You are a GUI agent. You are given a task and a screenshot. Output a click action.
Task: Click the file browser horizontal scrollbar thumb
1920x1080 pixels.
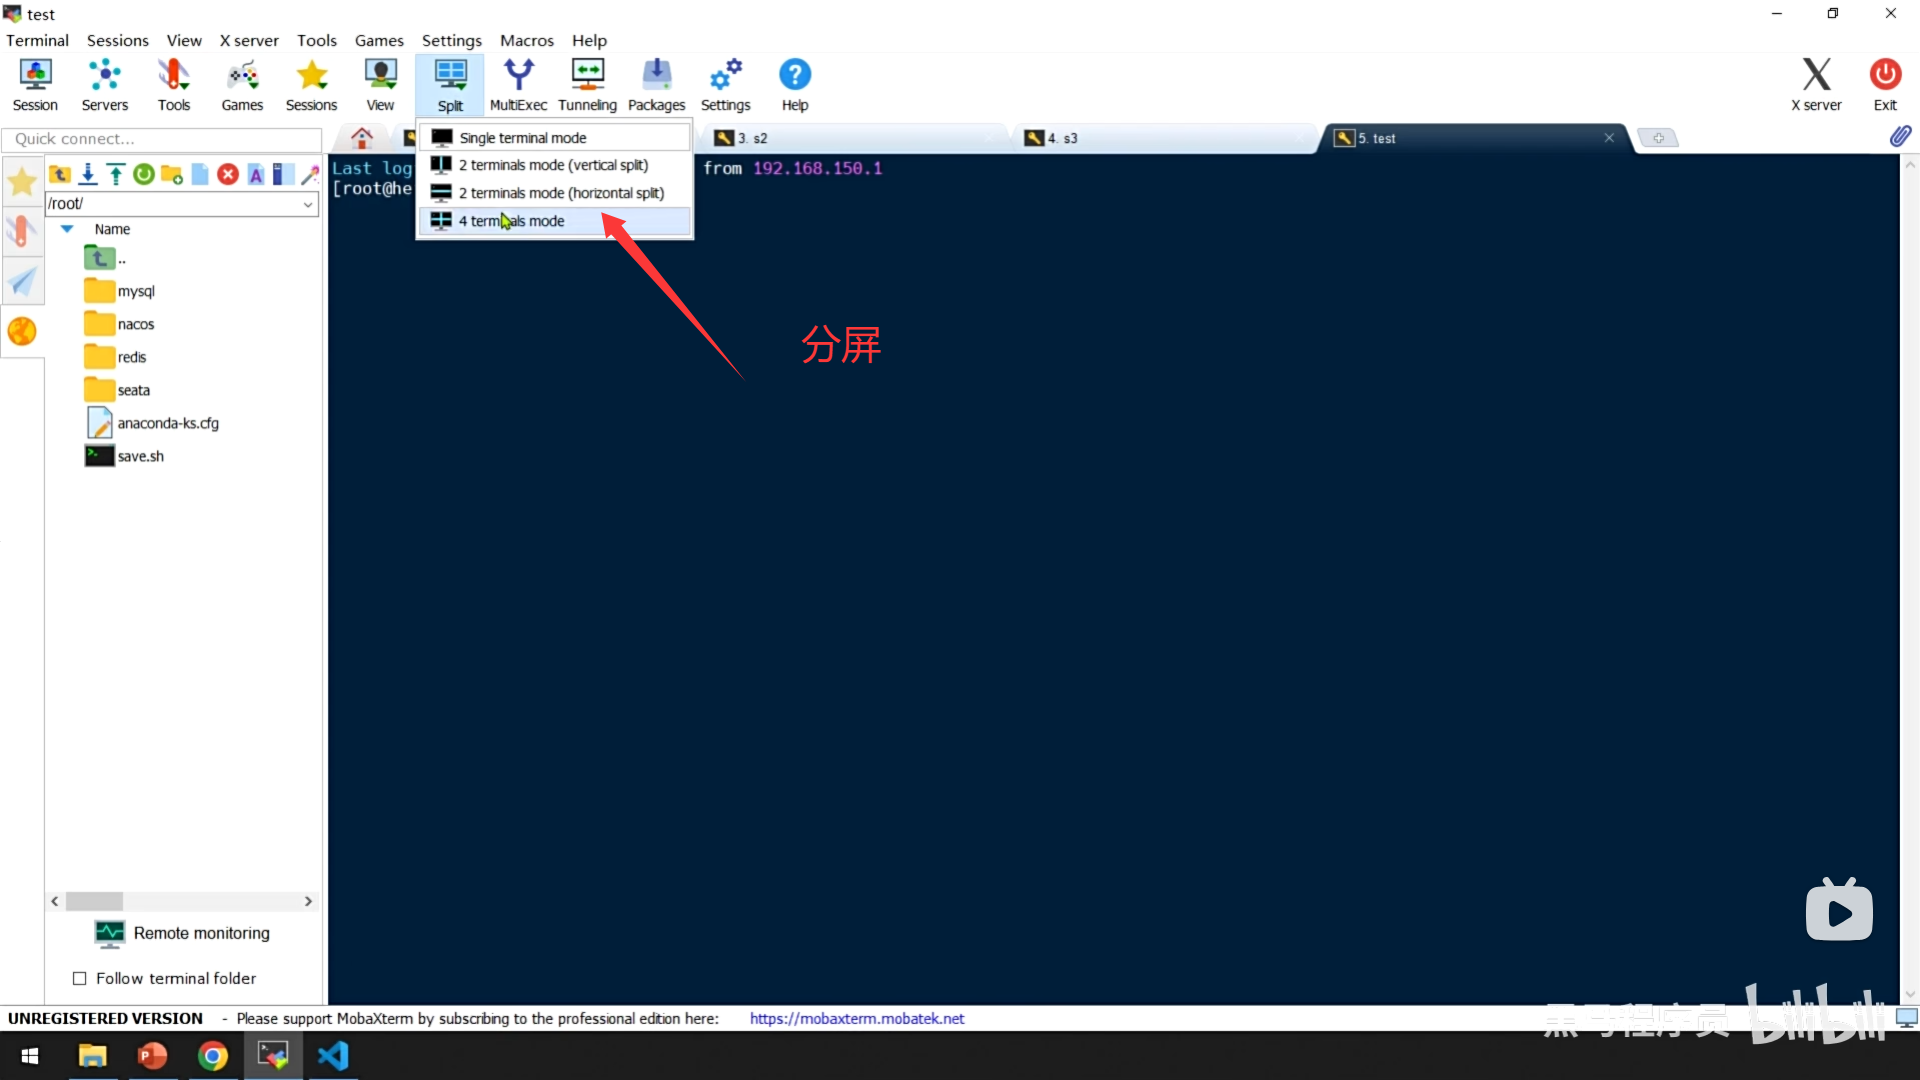point(94,901)
